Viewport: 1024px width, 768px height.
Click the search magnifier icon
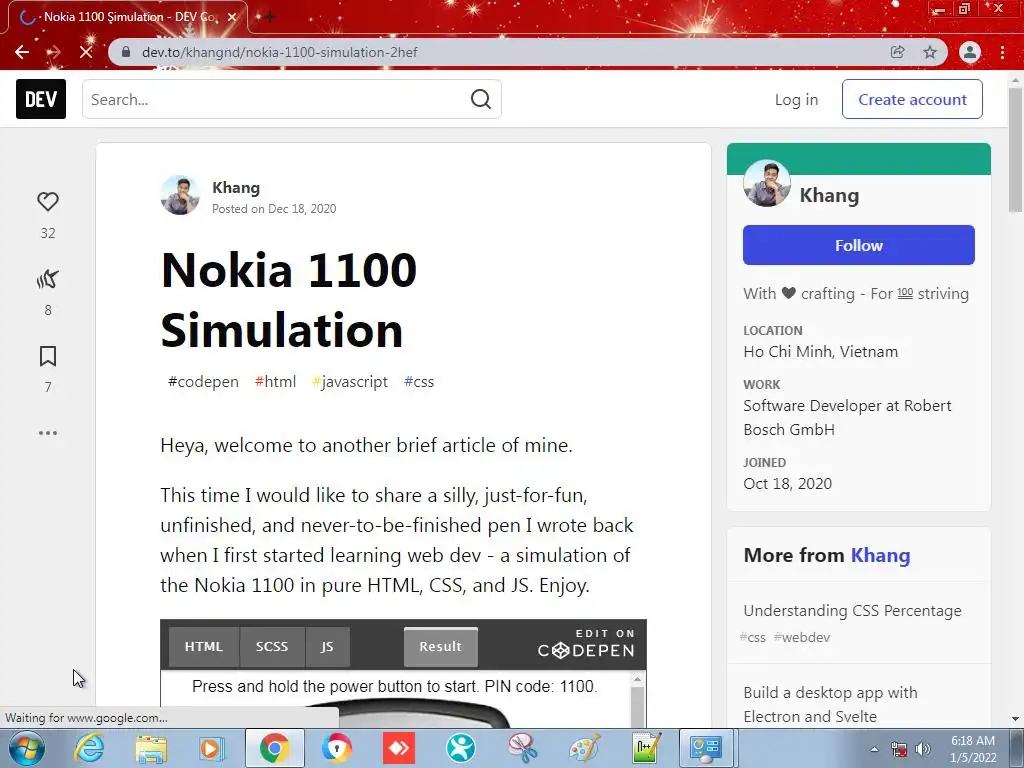481,99
